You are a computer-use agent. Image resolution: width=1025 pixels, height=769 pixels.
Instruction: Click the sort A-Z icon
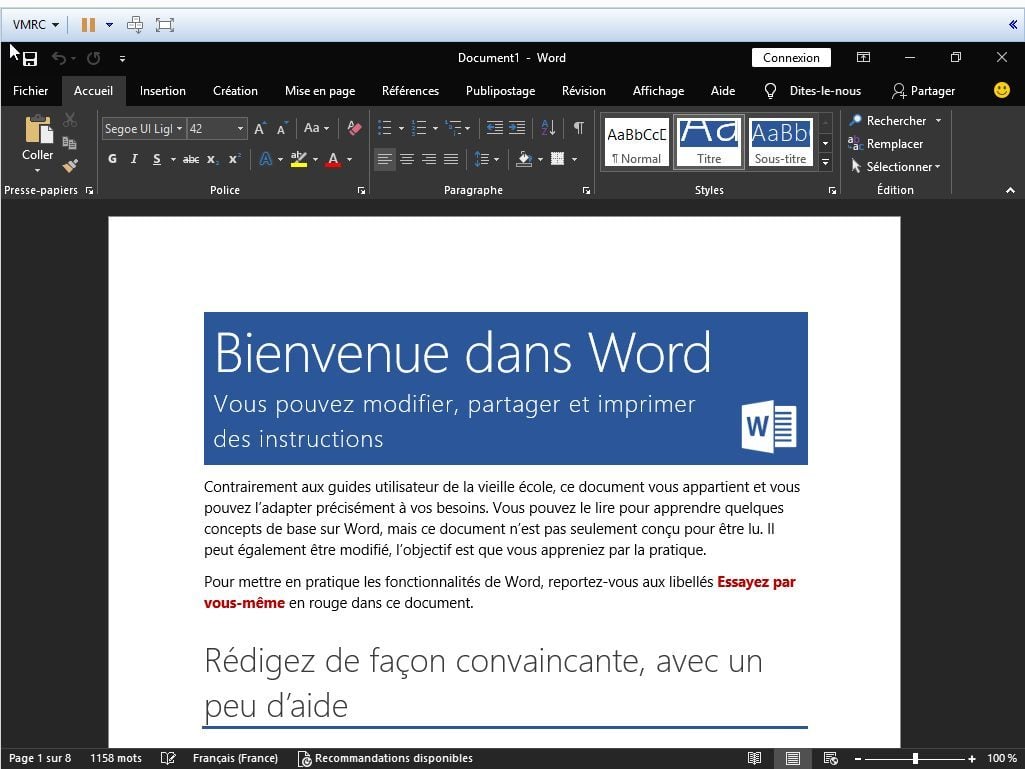(548, 128)
